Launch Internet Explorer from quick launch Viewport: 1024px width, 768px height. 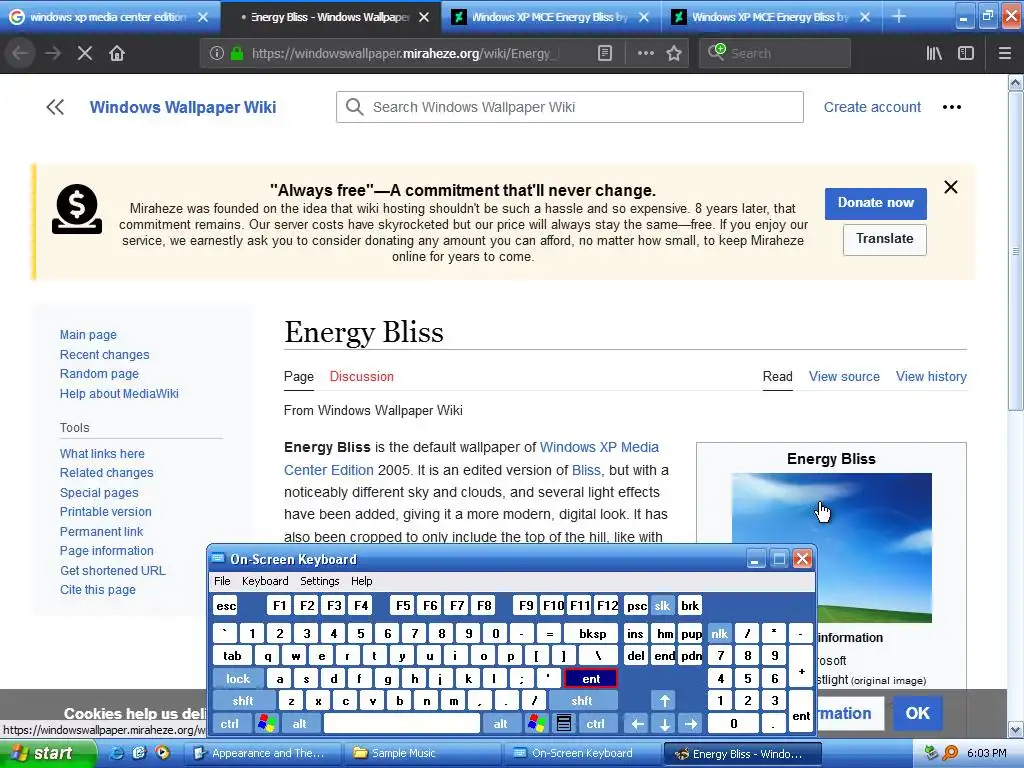(118, 753)
